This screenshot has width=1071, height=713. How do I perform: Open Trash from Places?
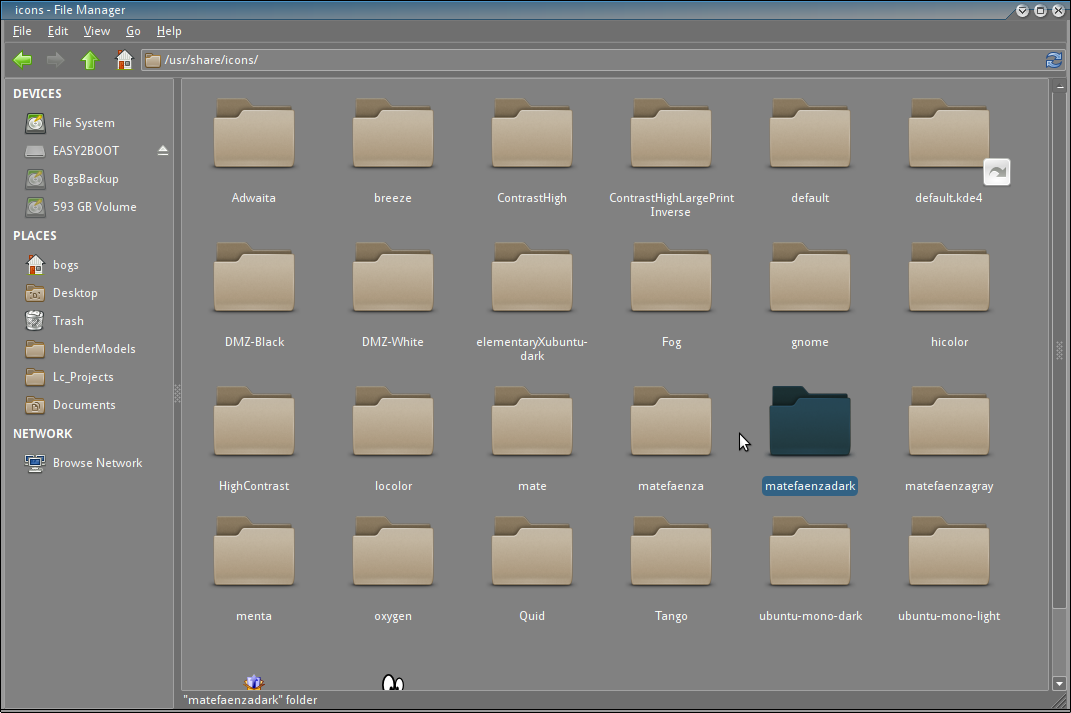(x=68, y=321)
